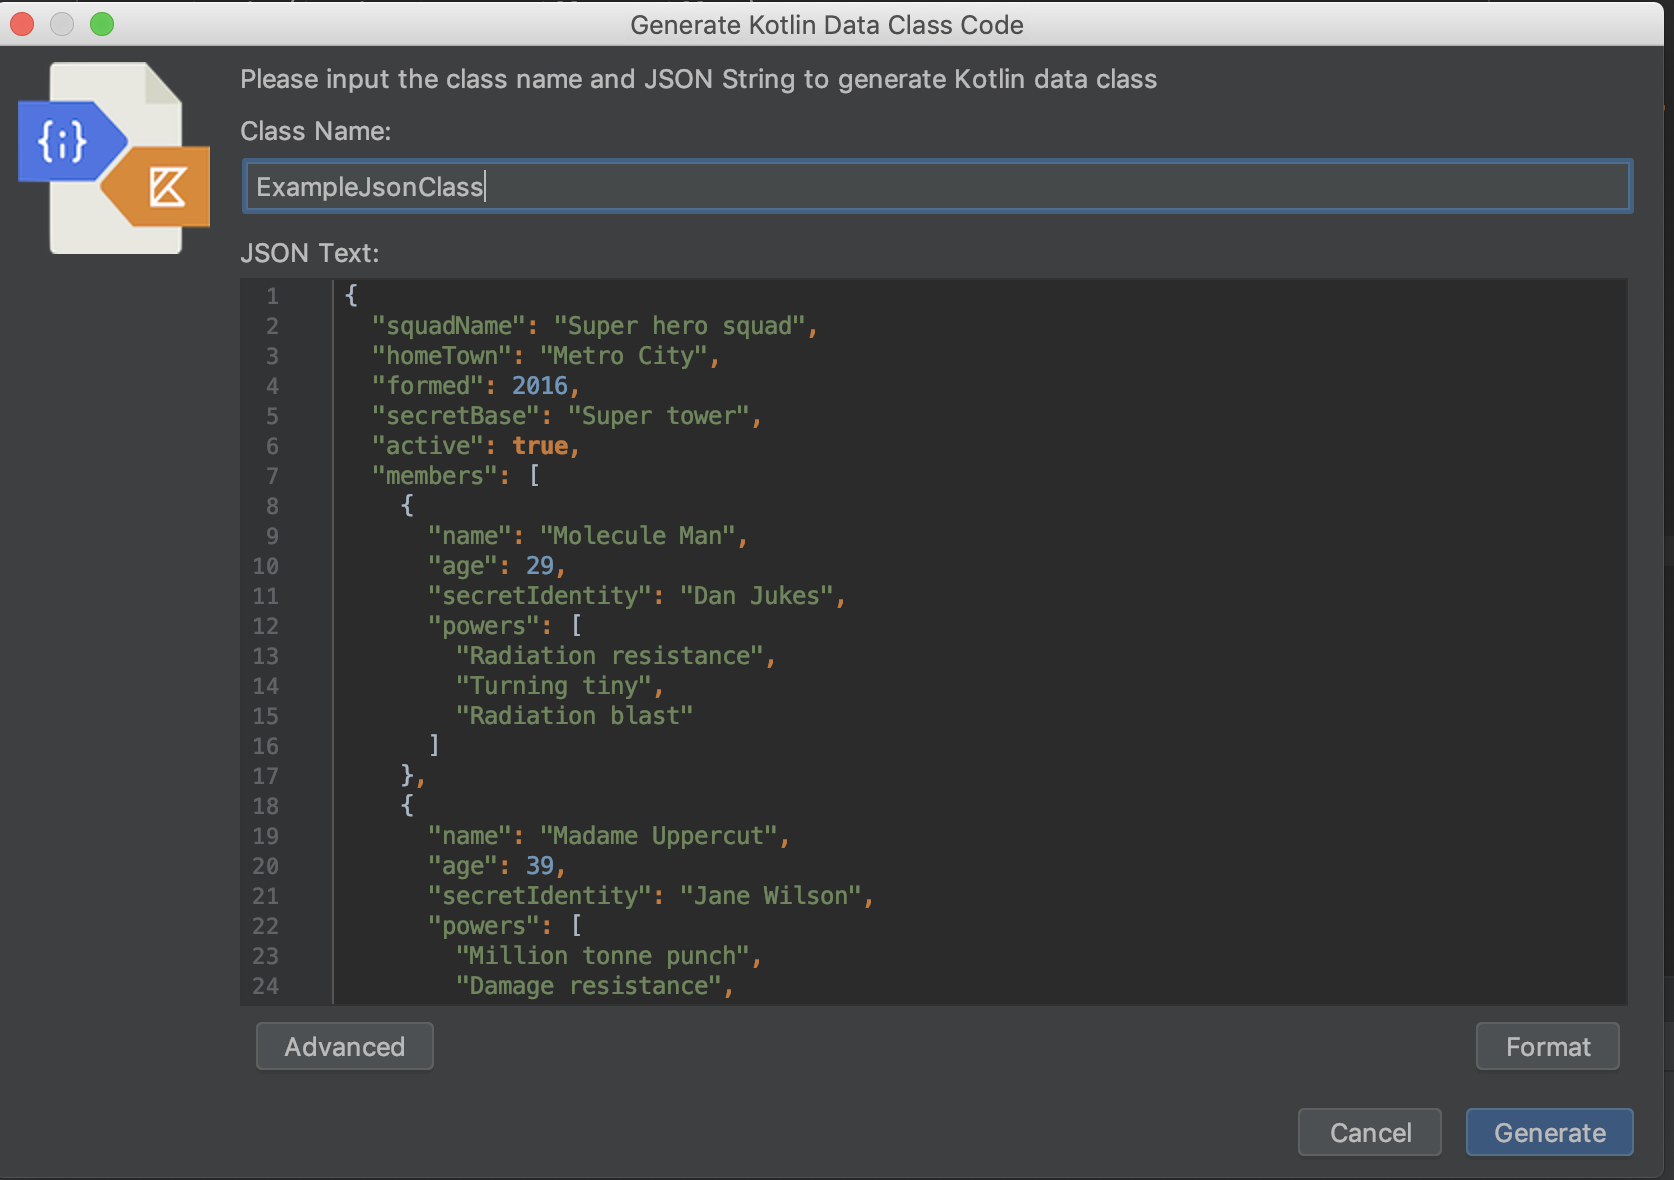Click the "powers" key on line 12
Viewport: 1674px width, 1180px height.
coord(484,626)
